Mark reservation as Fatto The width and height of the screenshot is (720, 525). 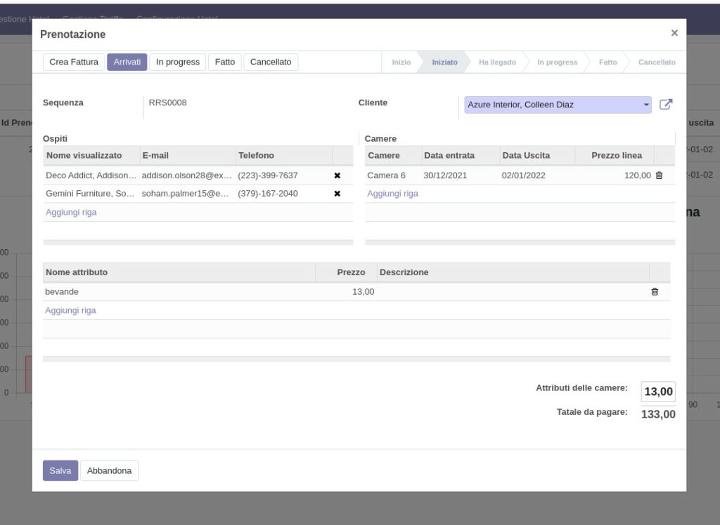[x=225, y=62]
